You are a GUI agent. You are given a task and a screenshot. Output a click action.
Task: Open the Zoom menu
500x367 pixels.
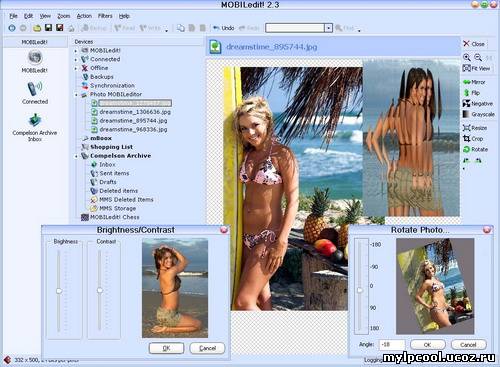63,16
